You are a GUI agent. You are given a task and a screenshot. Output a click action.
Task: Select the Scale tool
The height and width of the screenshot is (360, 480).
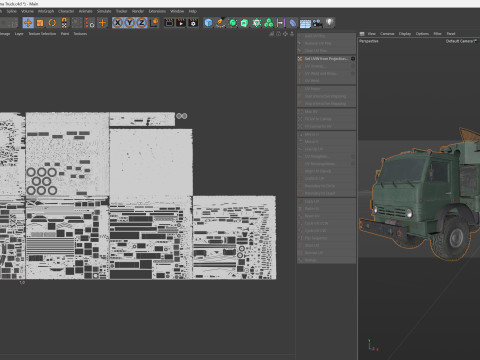pos(40,23)
